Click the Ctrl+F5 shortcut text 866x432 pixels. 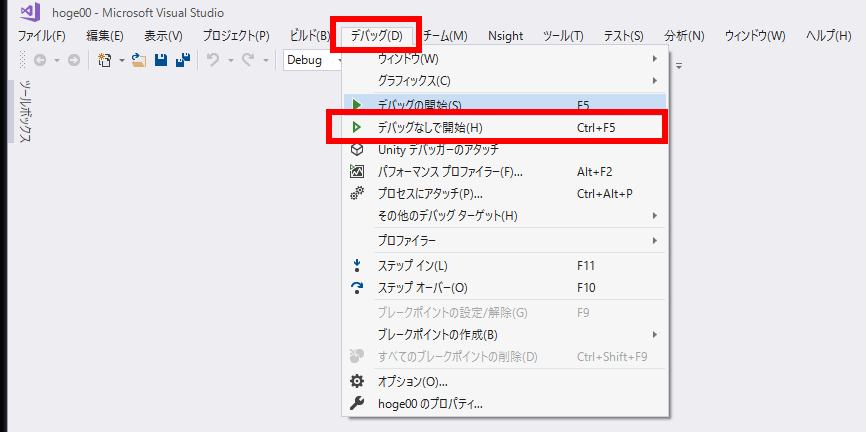coord(596,128)
